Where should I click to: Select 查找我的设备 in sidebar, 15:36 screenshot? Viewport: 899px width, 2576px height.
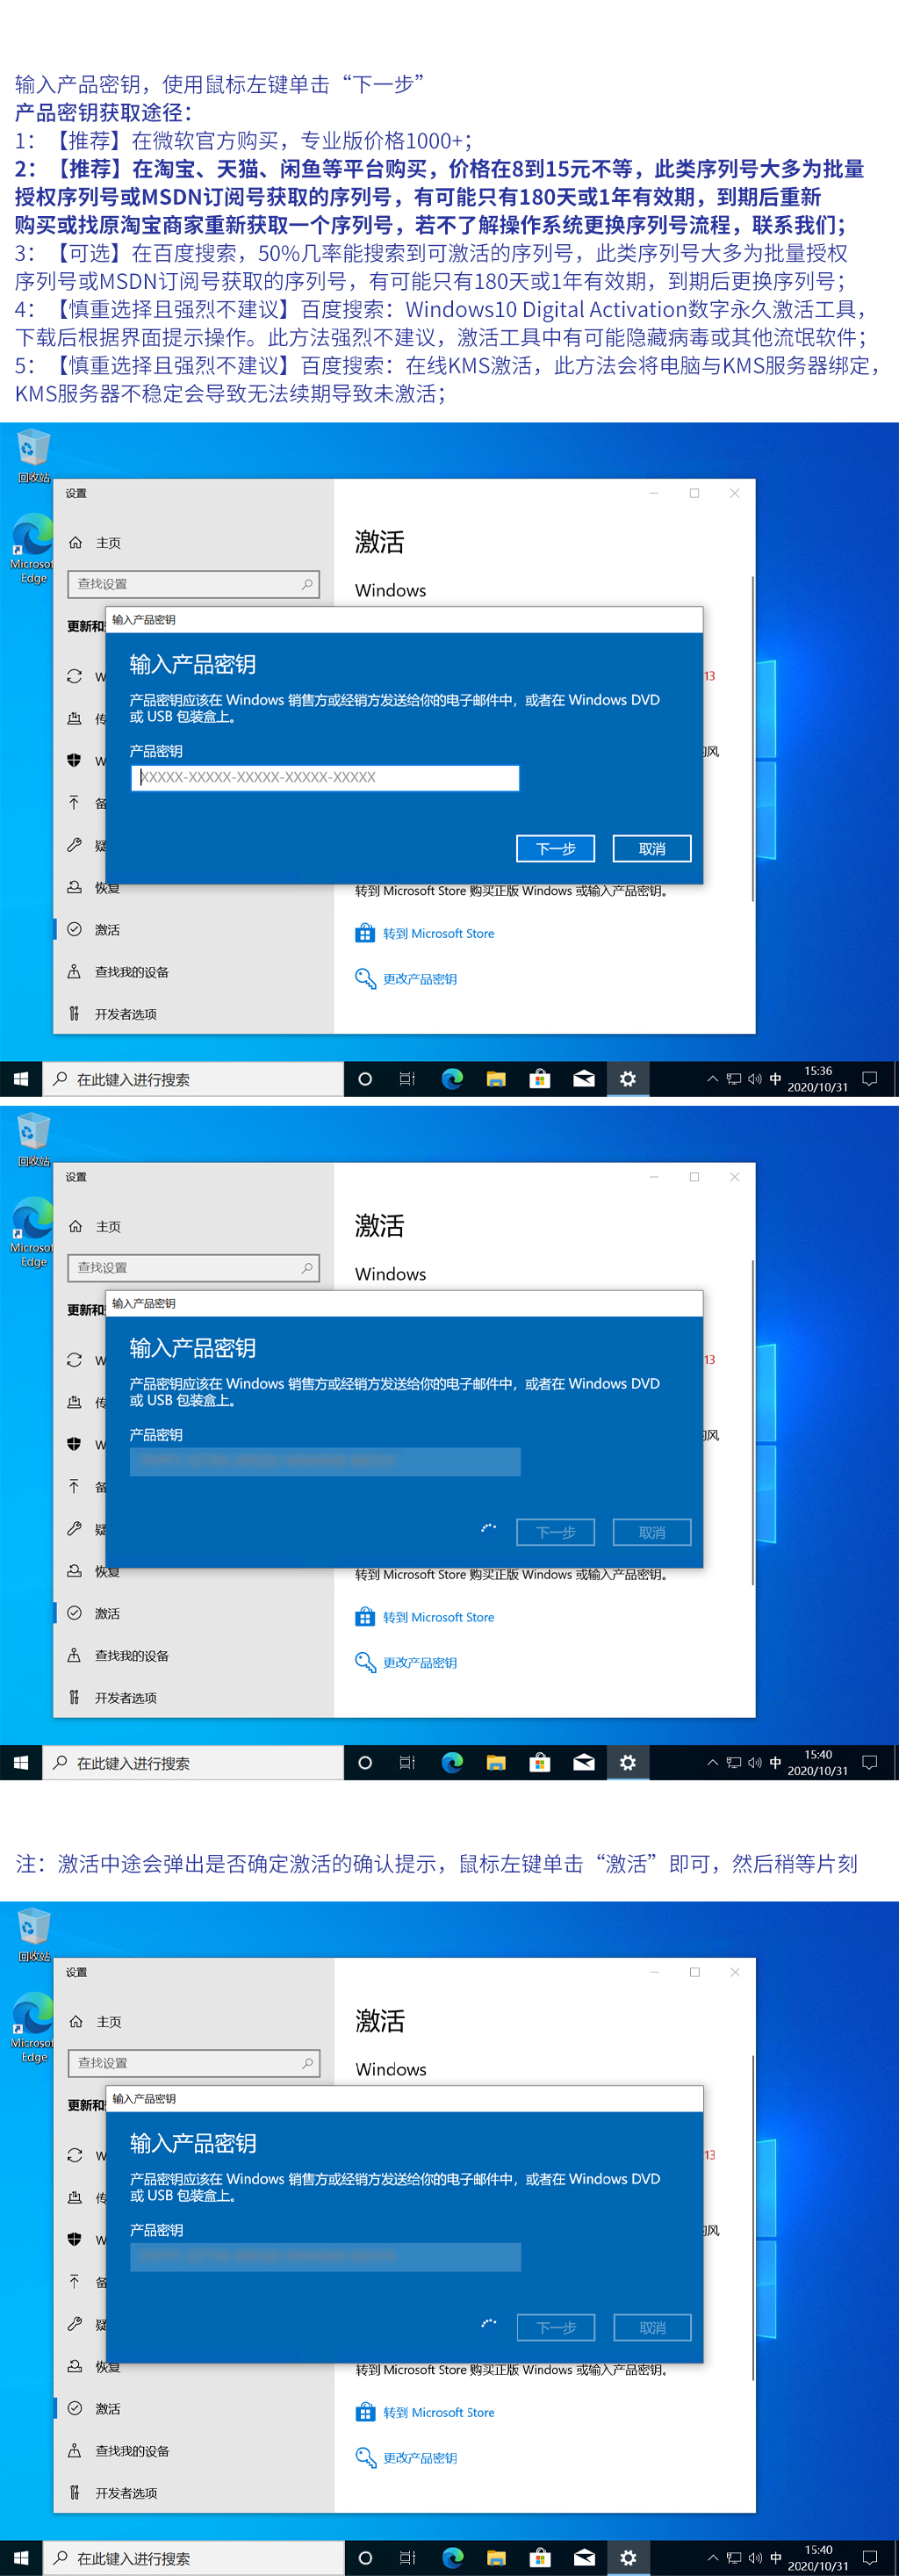tap(118, 971)
